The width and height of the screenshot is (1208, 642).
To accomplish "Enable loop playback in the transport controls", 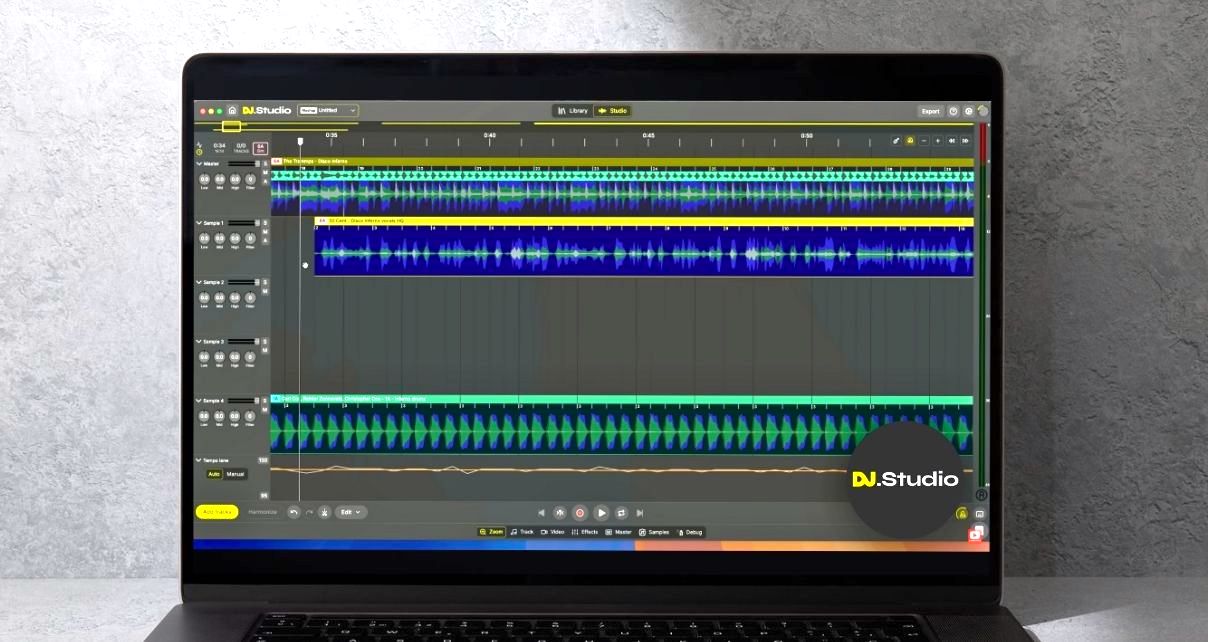I will 621,513.
